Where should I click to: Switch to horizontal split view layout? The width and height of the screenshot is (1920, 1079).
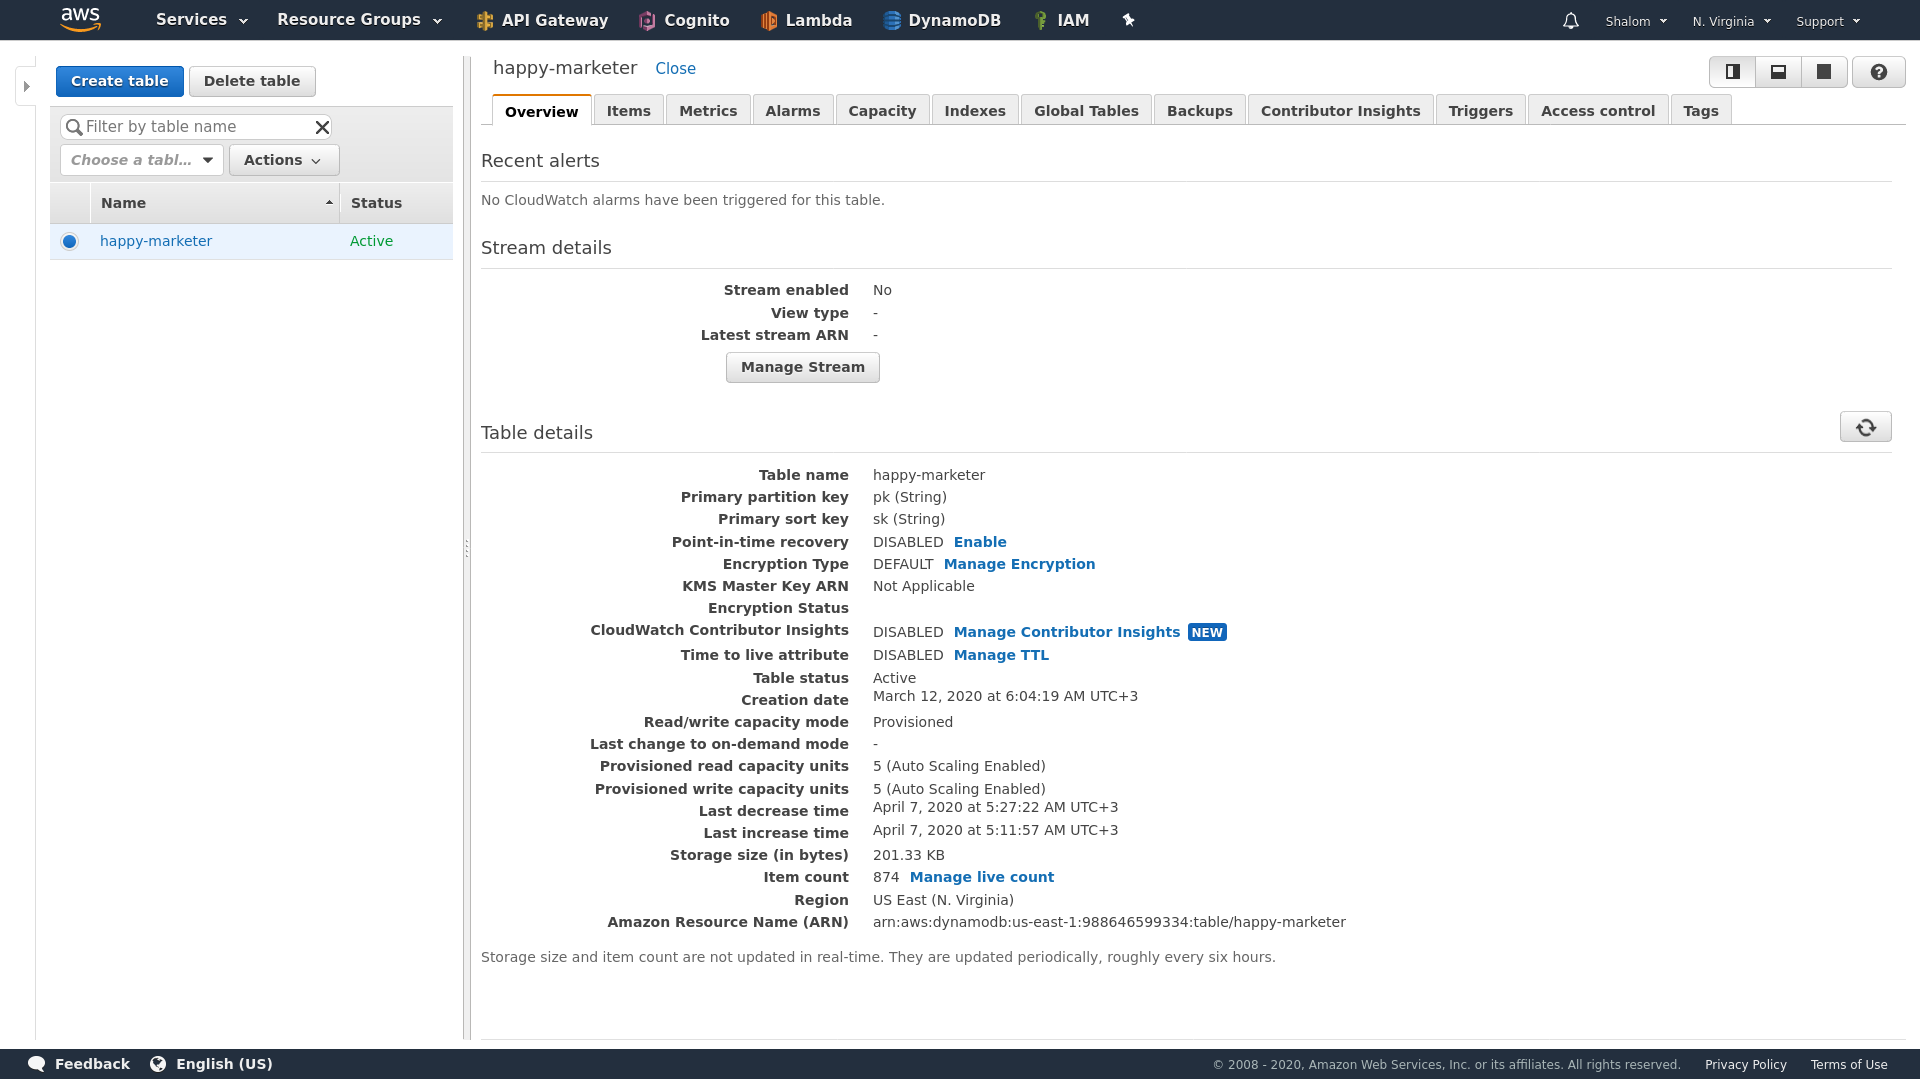1778,71
